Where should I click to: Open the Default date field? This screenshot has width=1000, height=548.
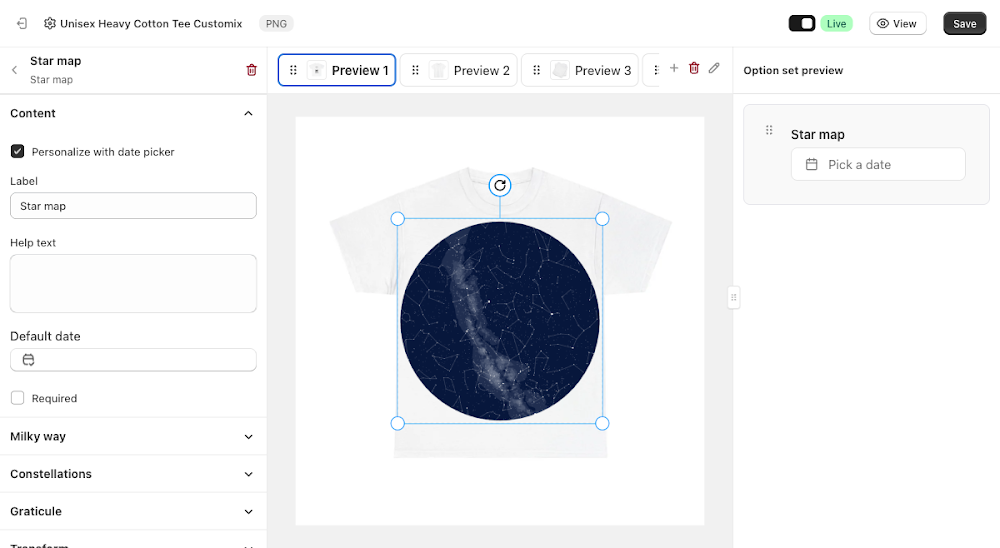coord(133,360)
